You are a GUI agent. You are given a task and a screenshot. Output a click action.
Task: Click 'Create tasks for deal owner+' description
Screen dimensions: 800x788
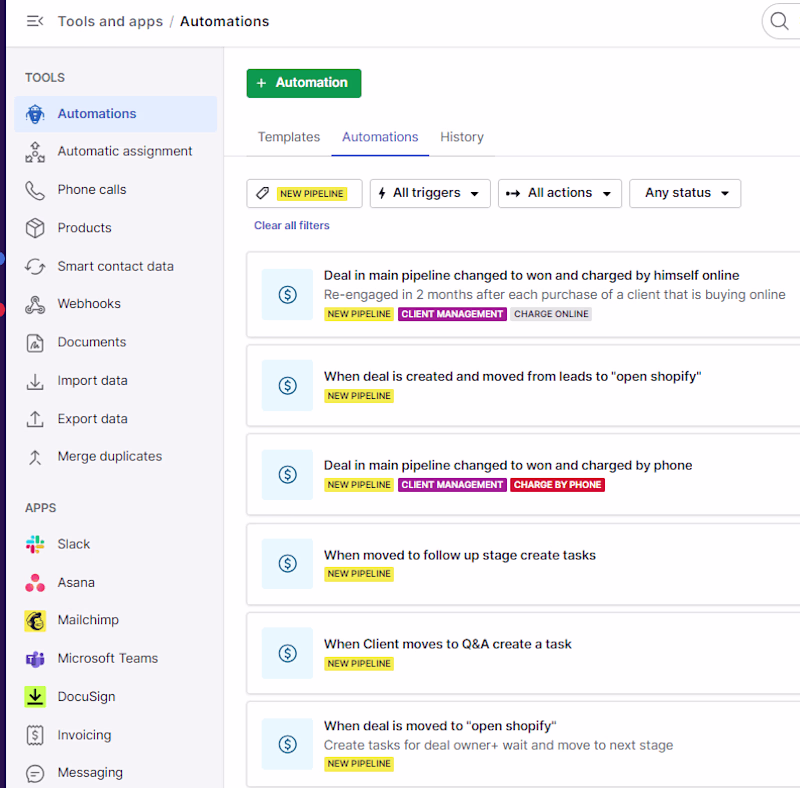click(x=498, y=745)
